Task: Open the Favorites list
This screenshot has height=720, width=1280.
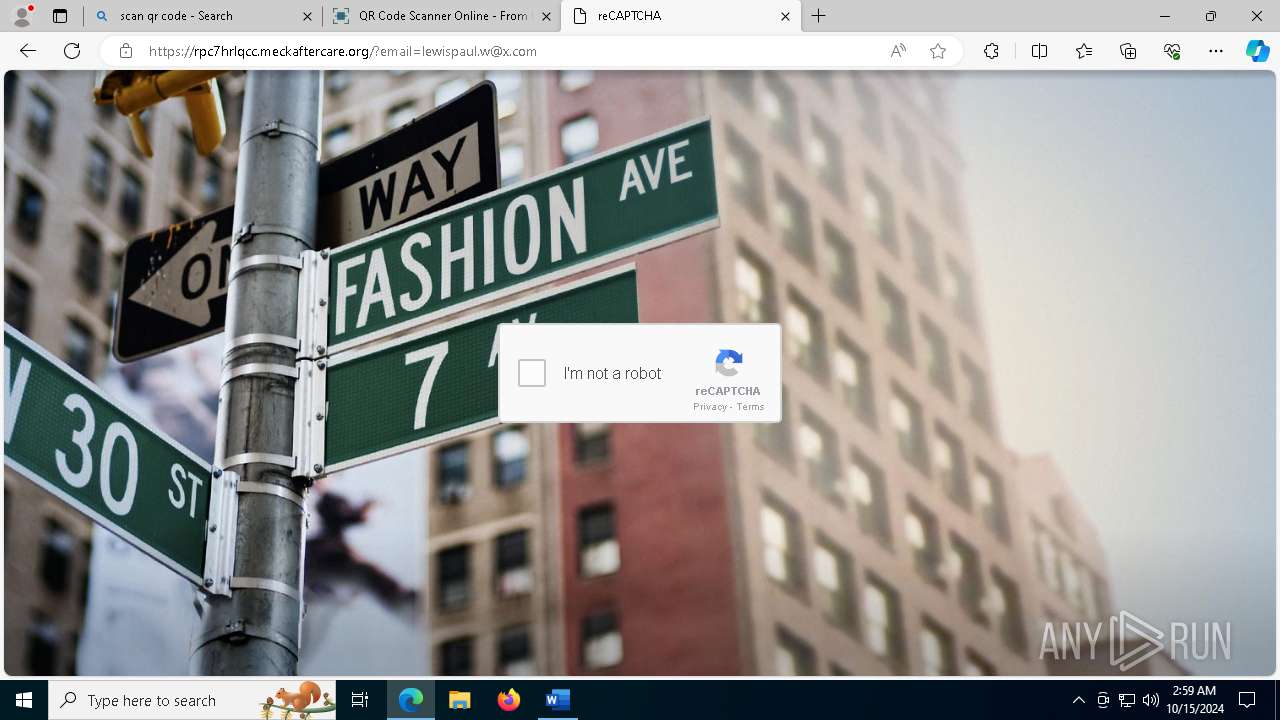Action: click(1084, 51)
